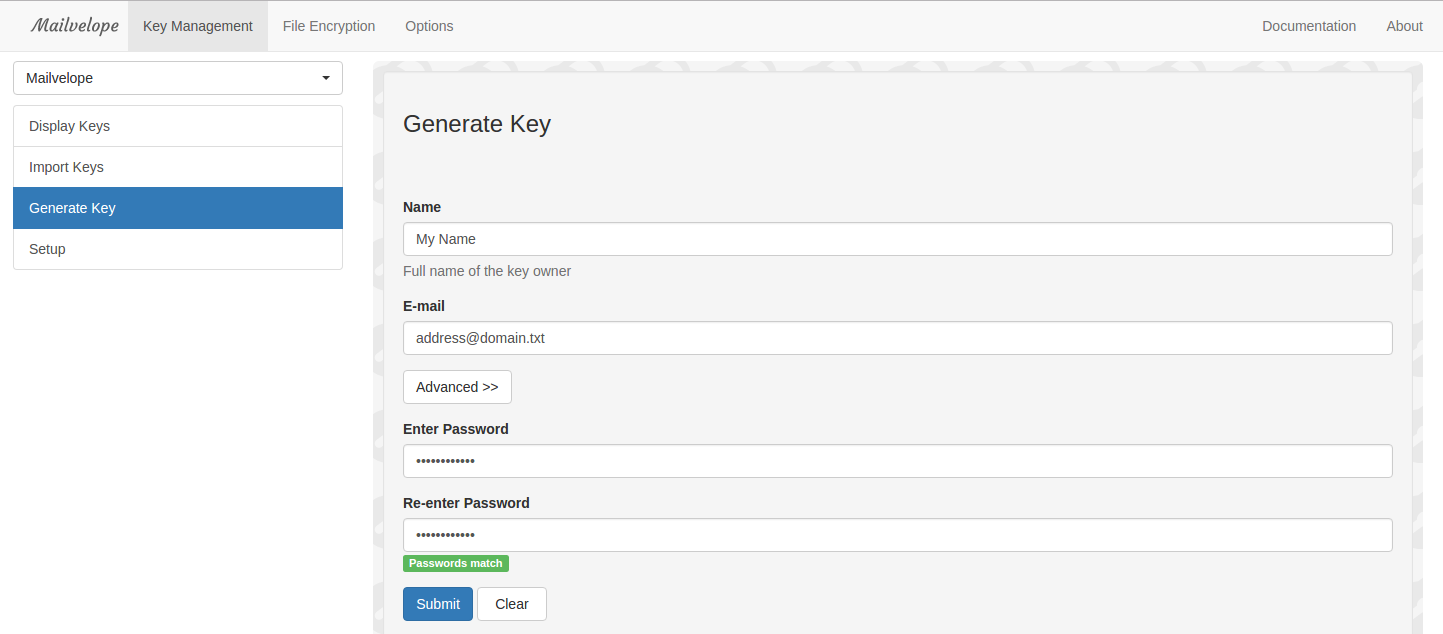Viewport: 1443px width, 634px height.
Task: Click the Generate Key form heading
Action: [x=477, y=124]
